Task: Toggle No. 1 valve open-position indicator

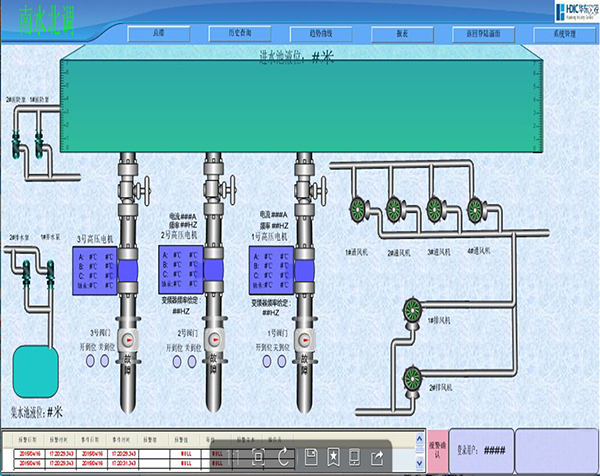Action: tap(265, 360)
